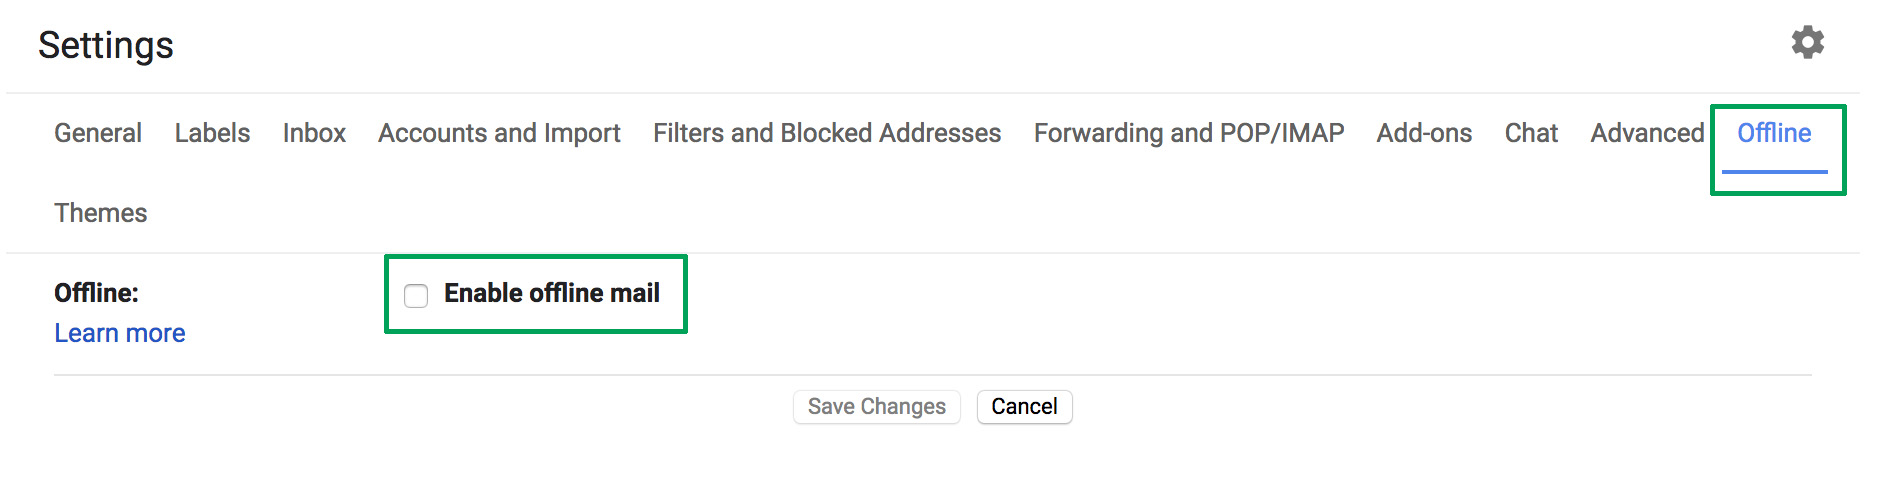
Task: Follow the Learn more link
Action: coord(120,333)
